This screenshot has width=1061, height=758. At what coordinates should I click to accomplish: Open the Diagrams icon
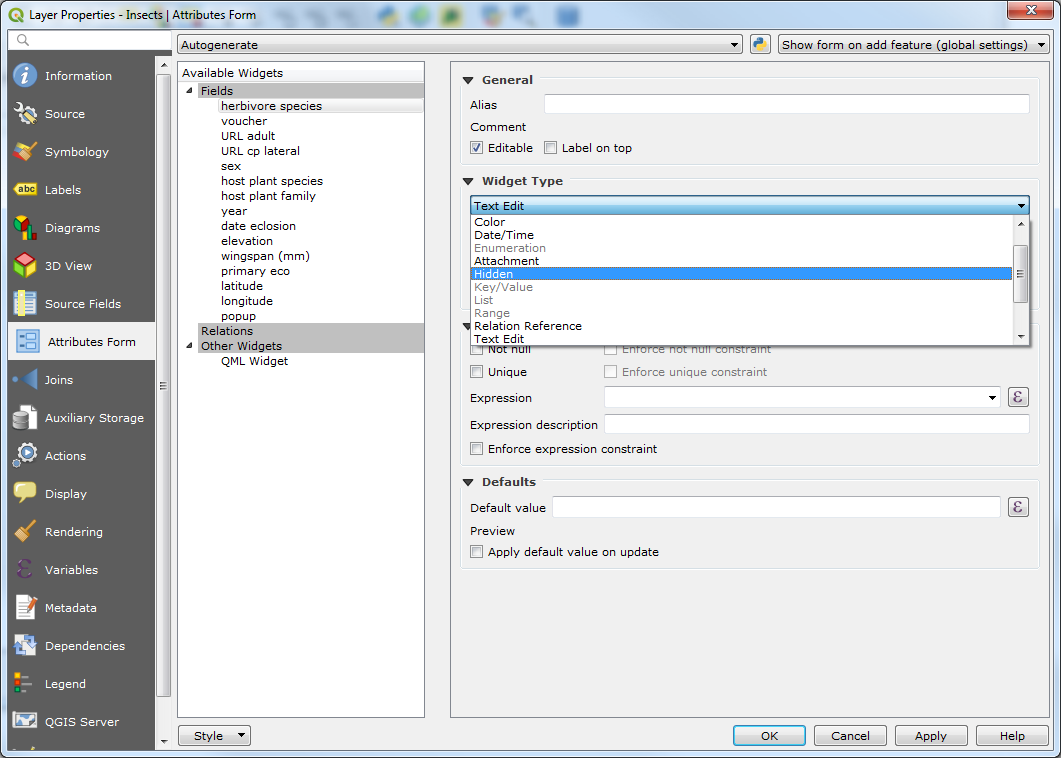point(25,228)
